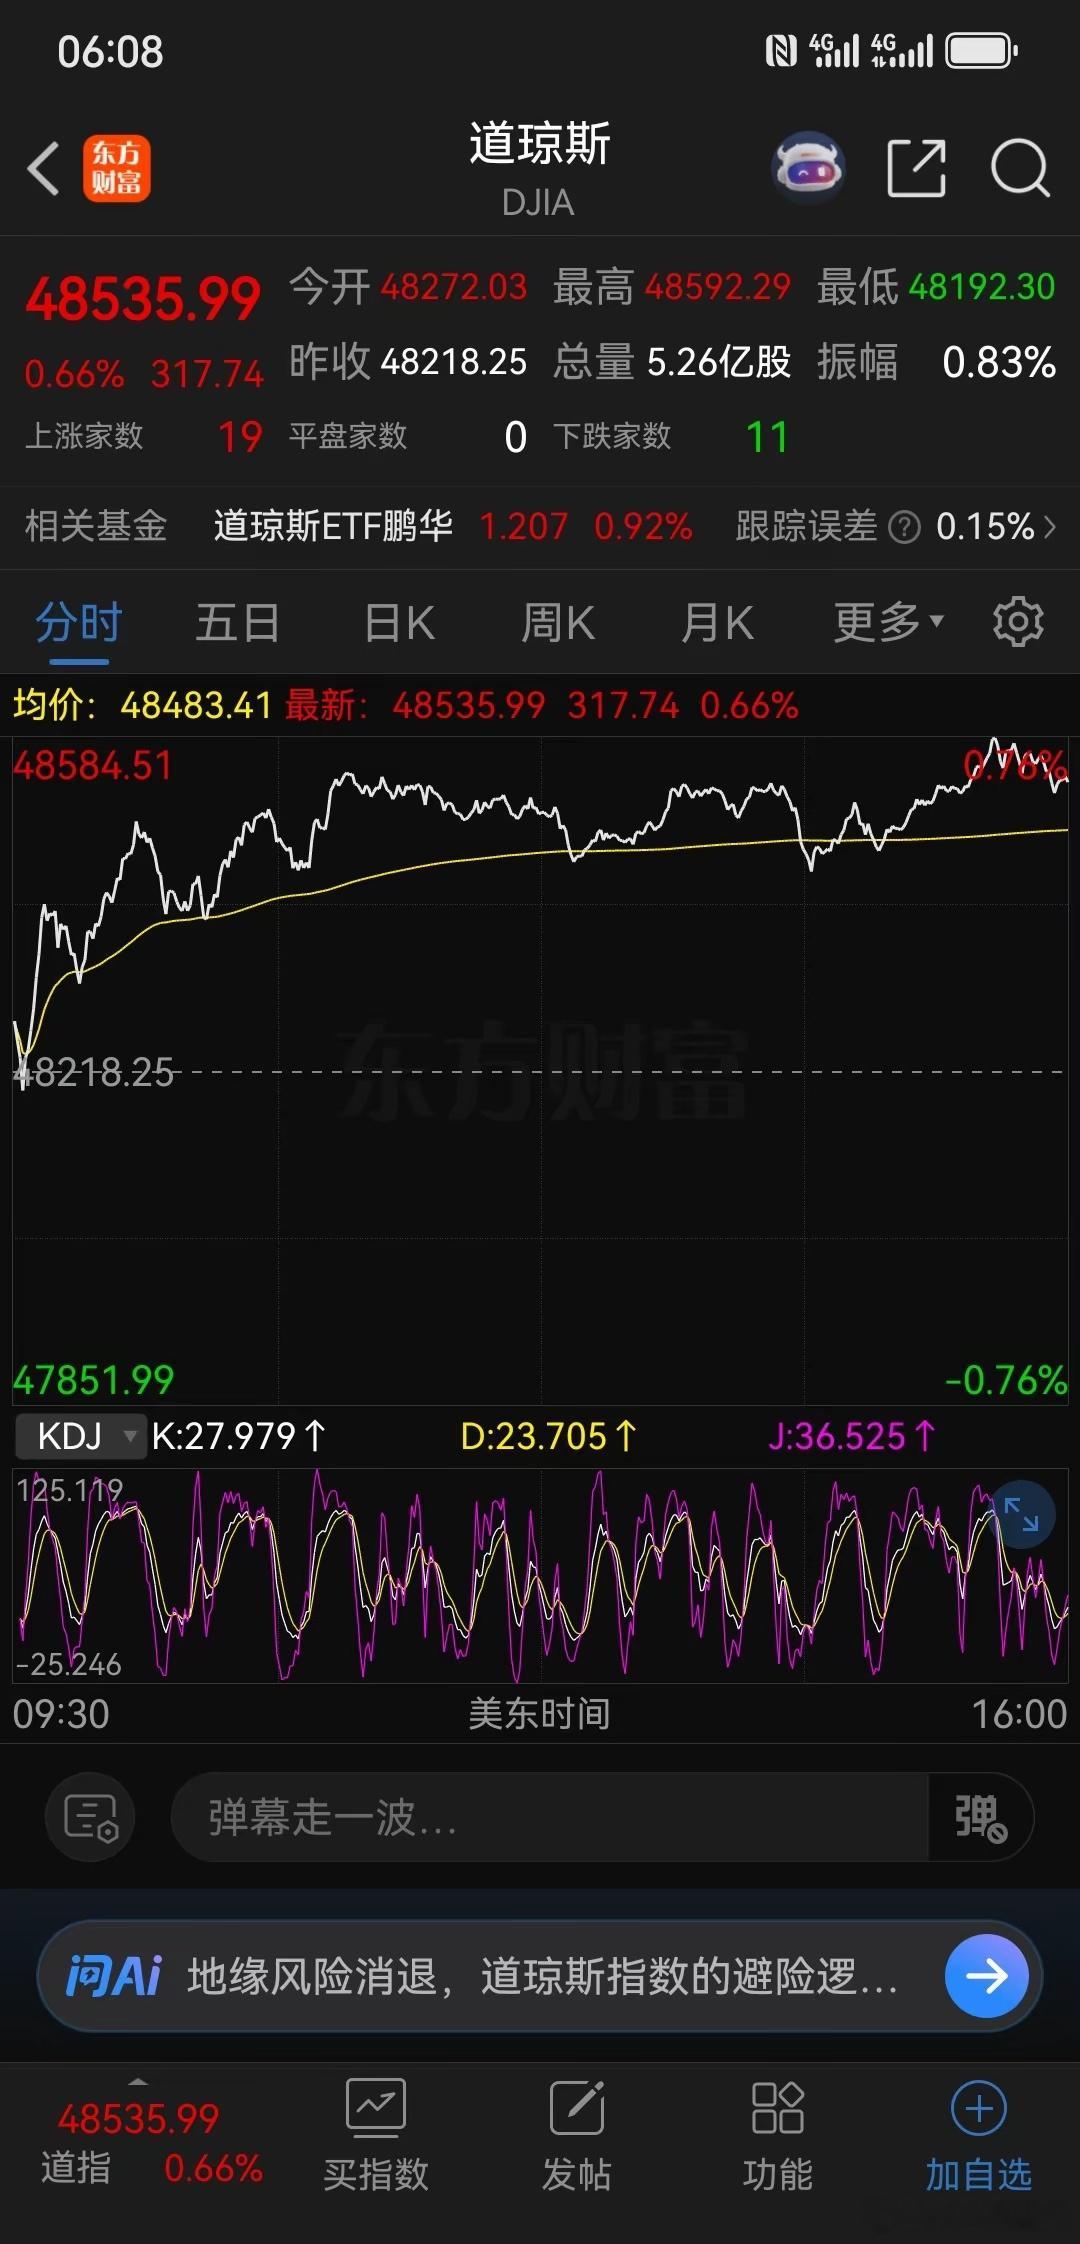Open AI suggestion 地缘风险消退 text
Screen dimensions: 1080x2244
point(543,1976)
